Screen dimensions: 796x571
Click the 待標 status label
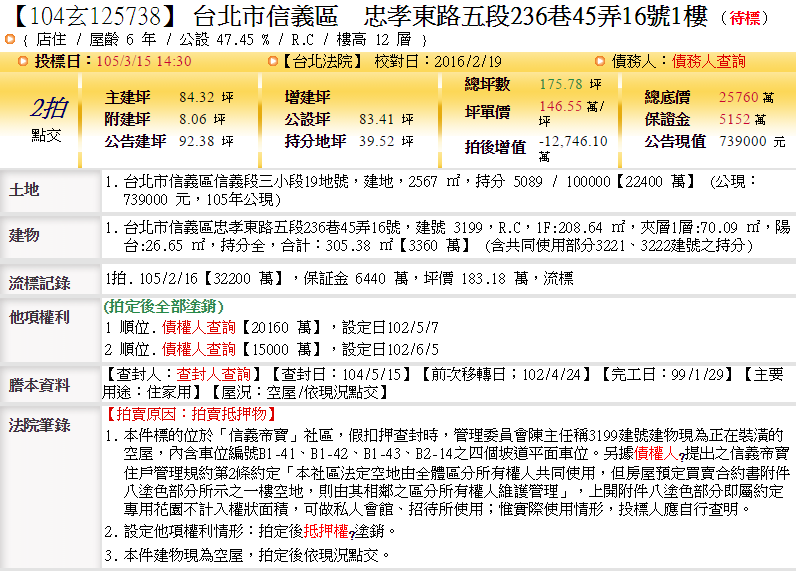(x=745, y=18)
